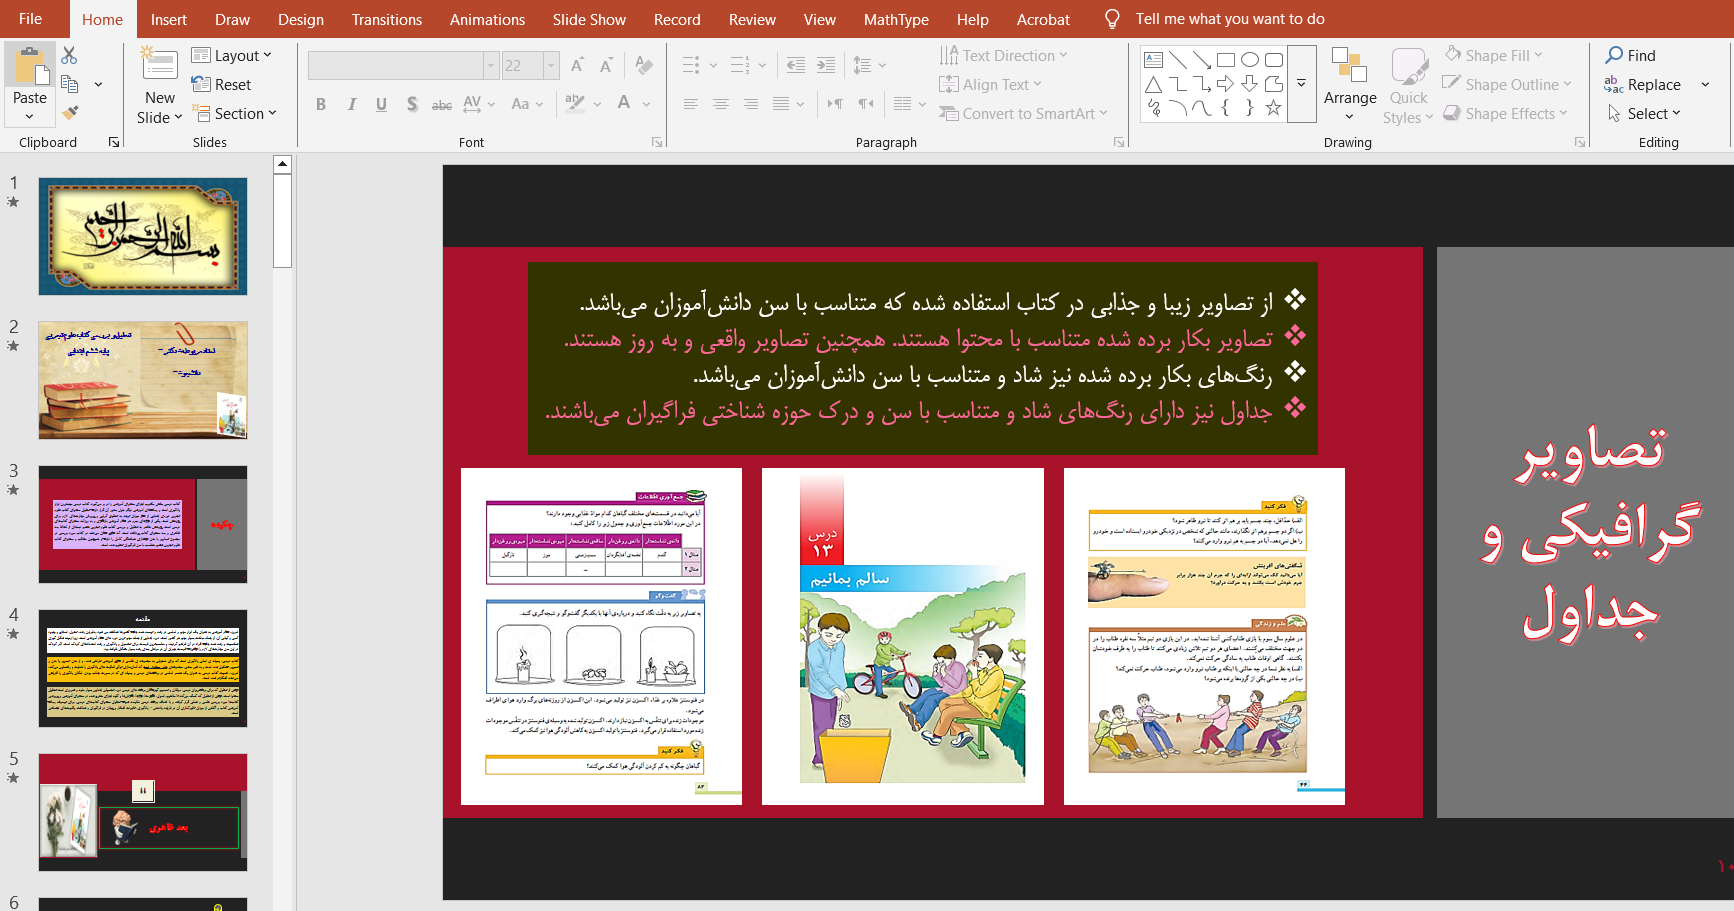Click the Find button
Viewport: 1734px width, 911px height.
1630,56
